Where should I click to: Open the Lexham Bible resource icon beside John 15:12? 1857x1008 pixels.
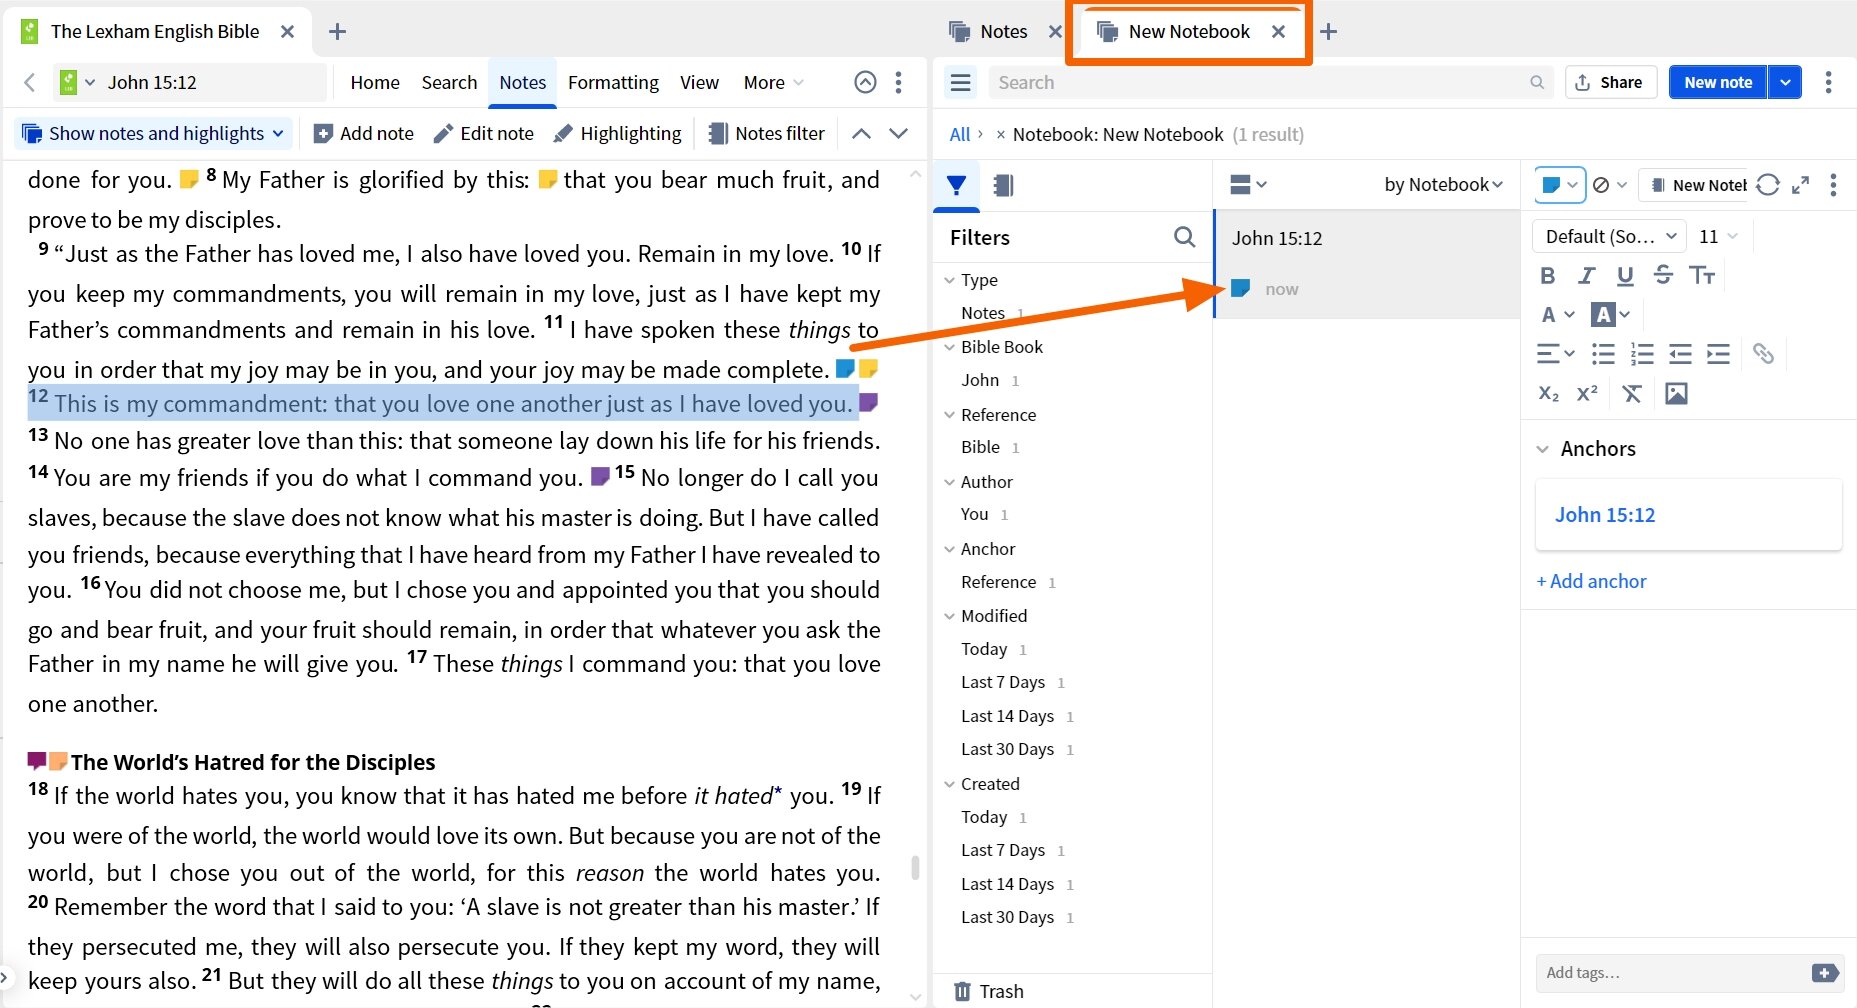(x=68, y=82)
